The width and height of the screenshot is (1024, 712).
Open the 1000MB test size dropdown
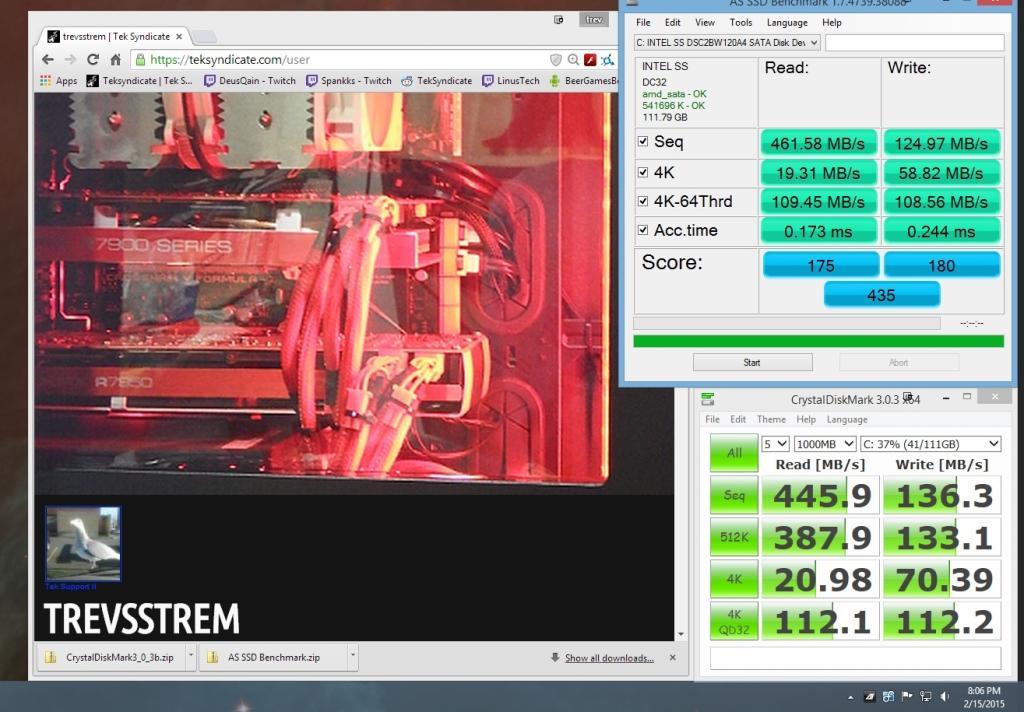[826, 444]
